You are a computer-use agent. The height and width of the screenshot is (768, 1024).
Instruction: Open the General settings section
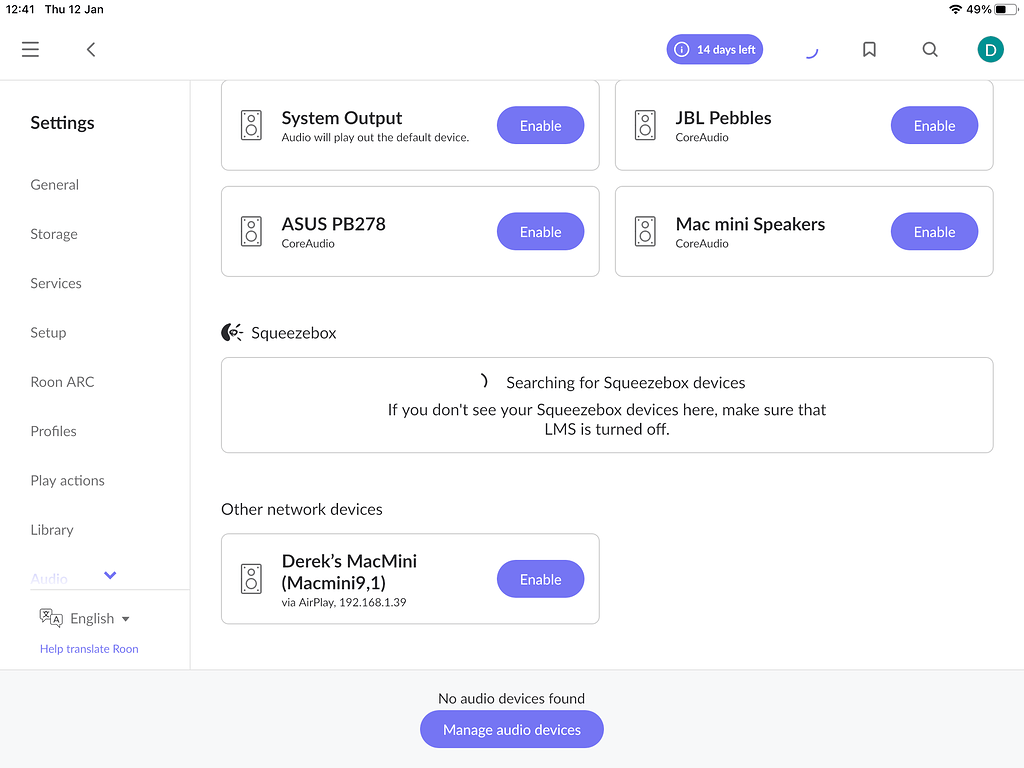[55, 185]
